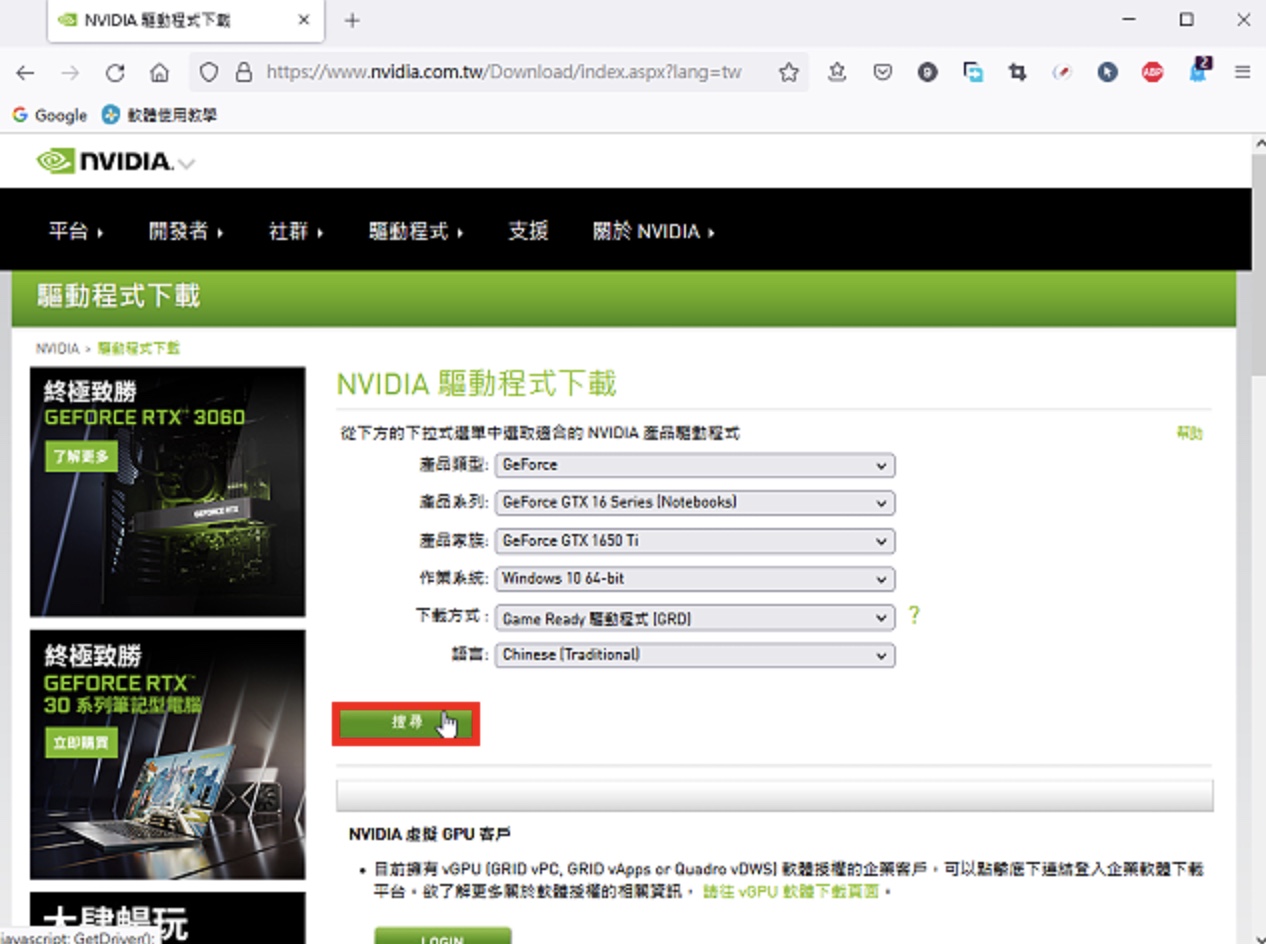Show site security info via padlock
Image resolution: width=1266 pixels, height=944 pixels.
(x=243, y=72)
